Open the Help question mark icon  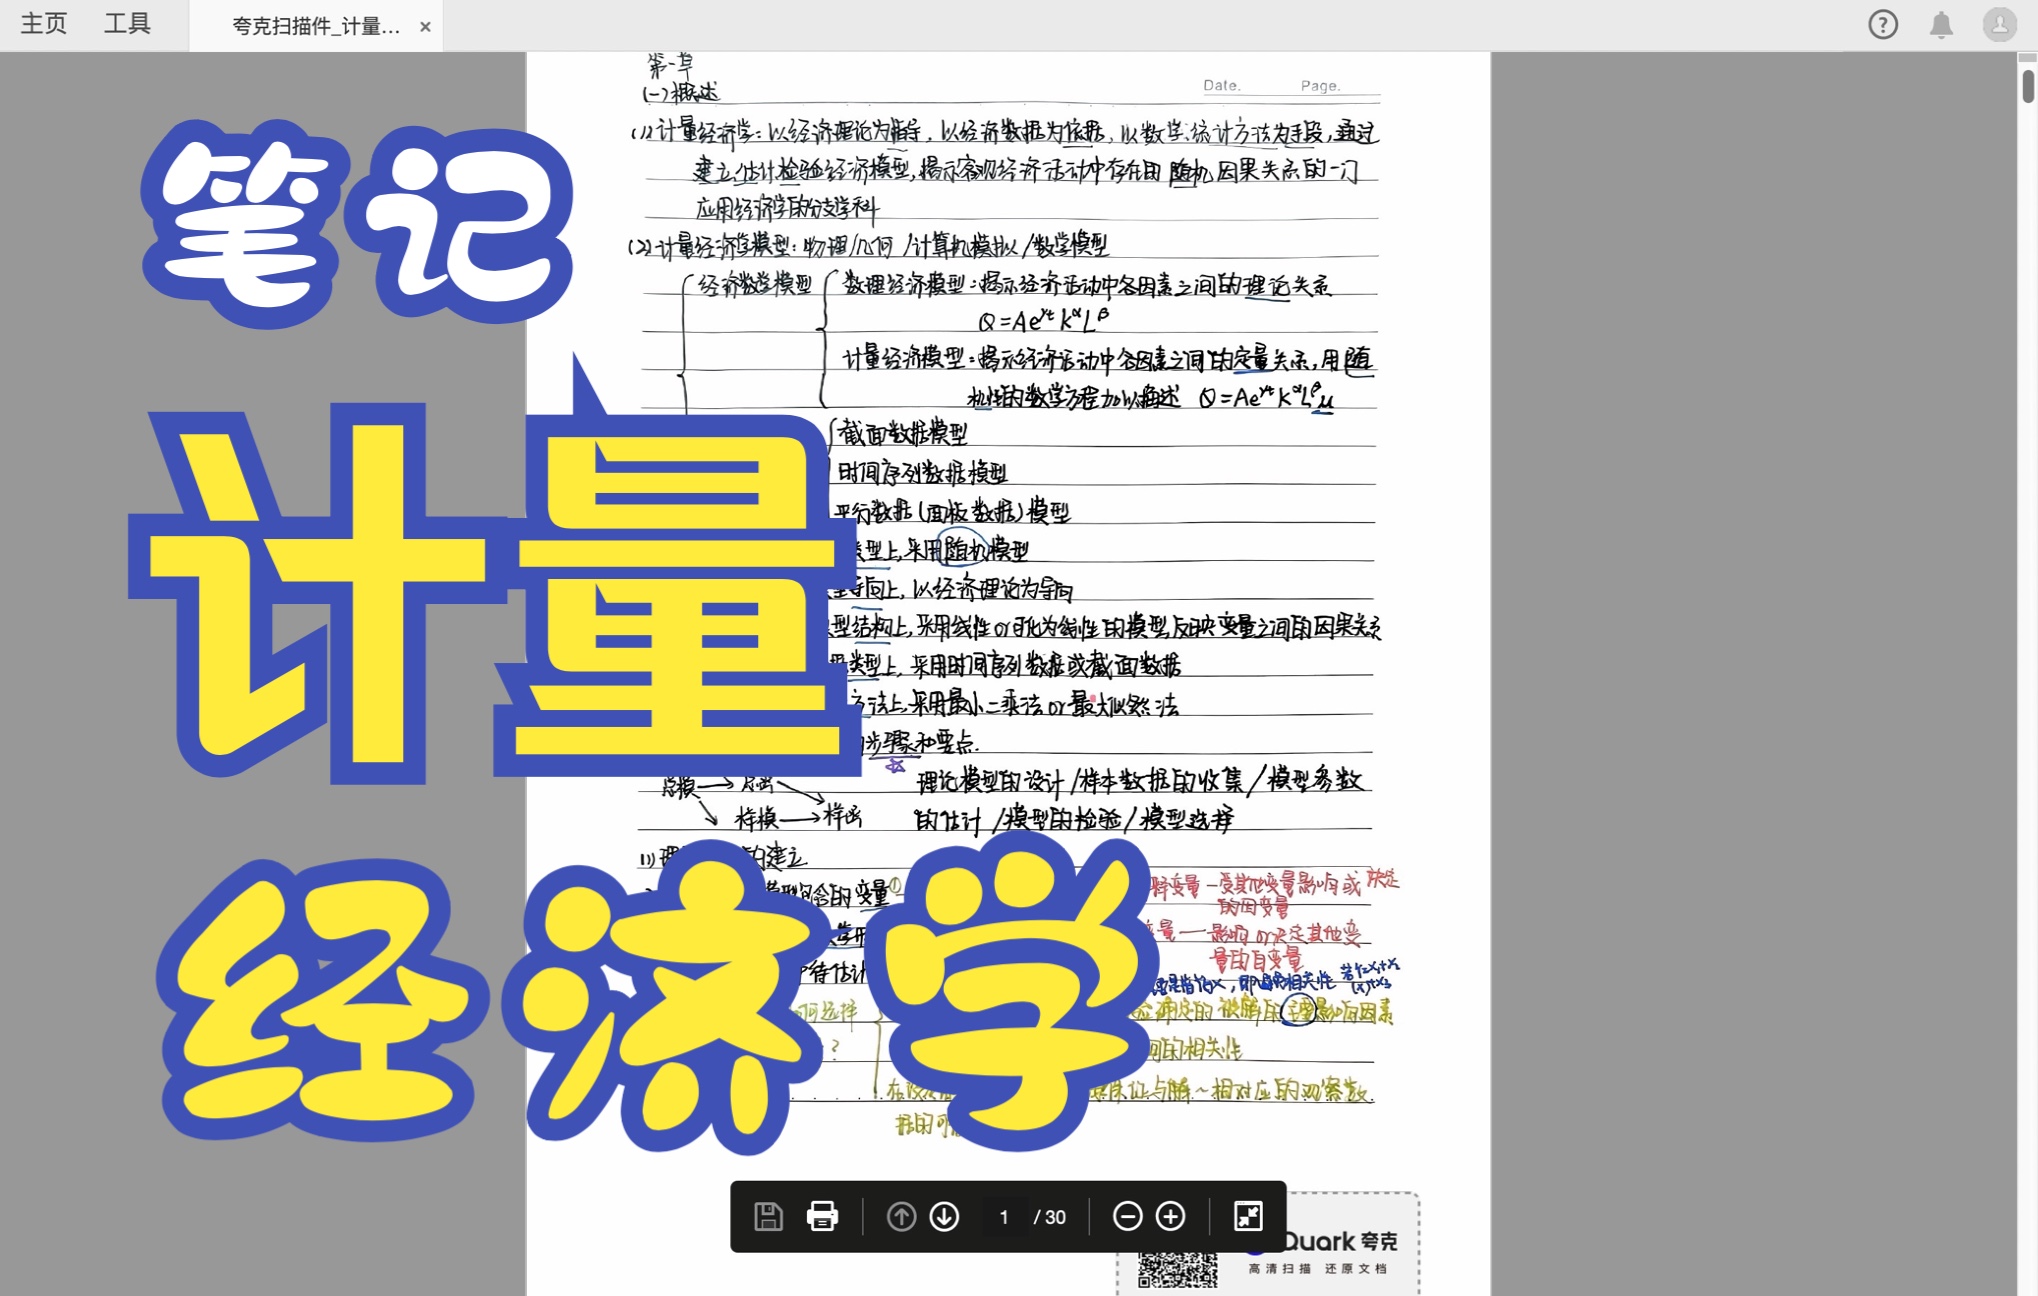(x=1884, y=24)
